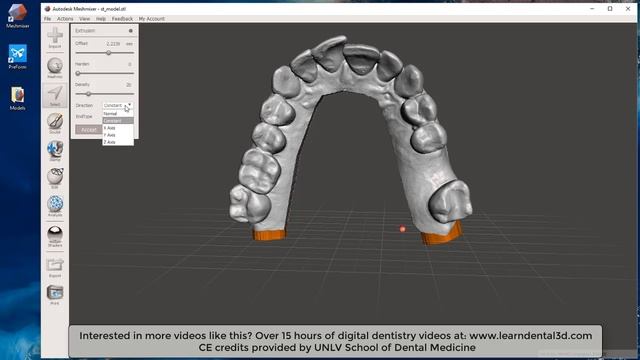The width and height of the screenshot is (640, 360).
Task: Choose Normal in Direction list
Action: coord(118,114)
